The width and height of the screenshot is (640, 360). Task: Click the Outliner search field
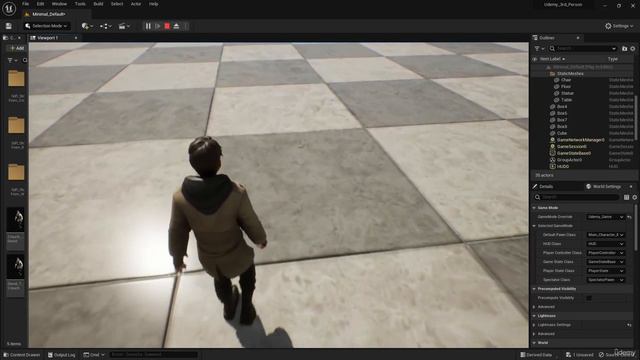(584, 49)
